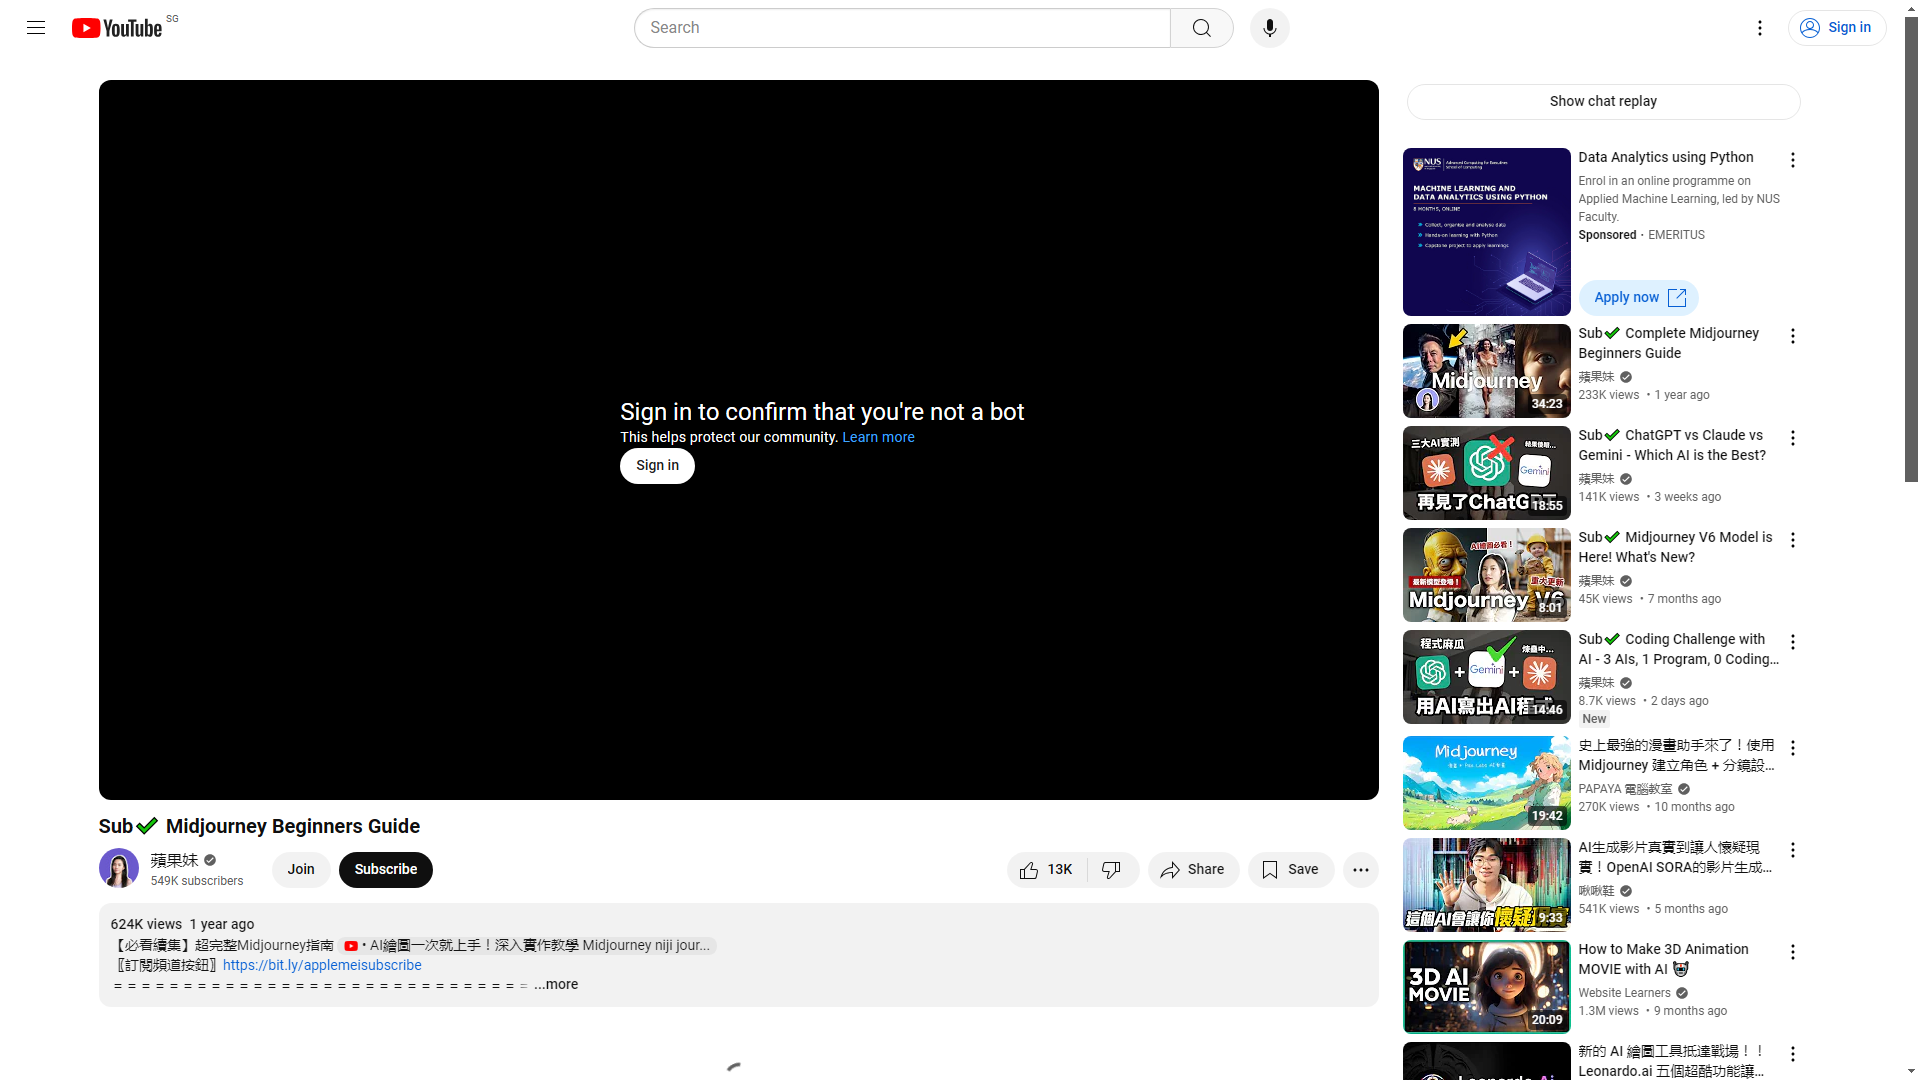Click Show chat replay button
This screenshot has width=1920, height=1080.
click(x=1603, y=102)
